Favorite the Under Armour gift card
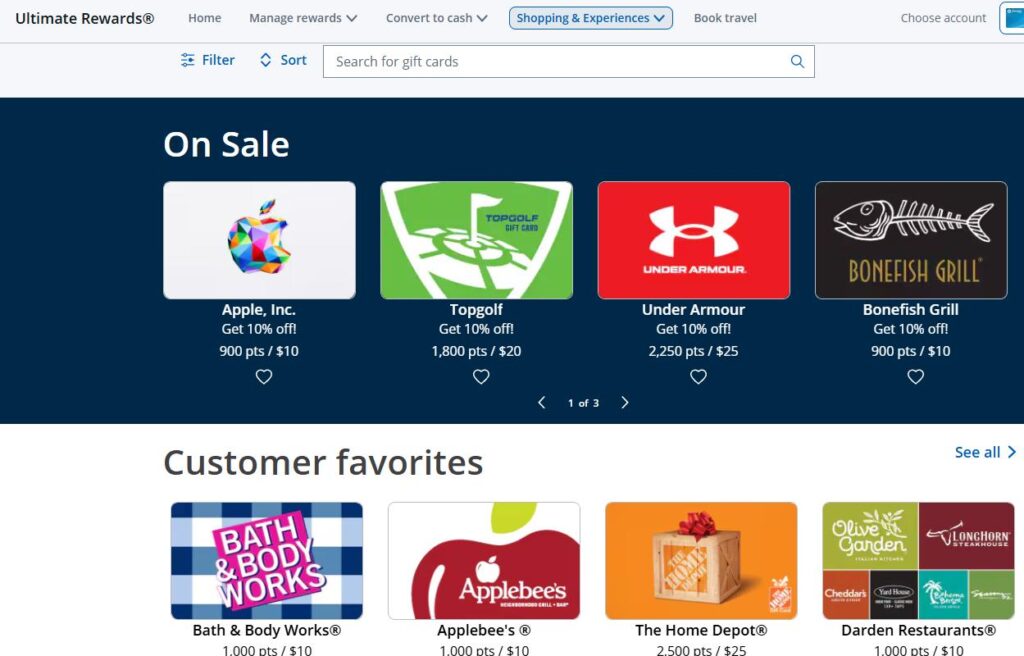 point(698,376)
